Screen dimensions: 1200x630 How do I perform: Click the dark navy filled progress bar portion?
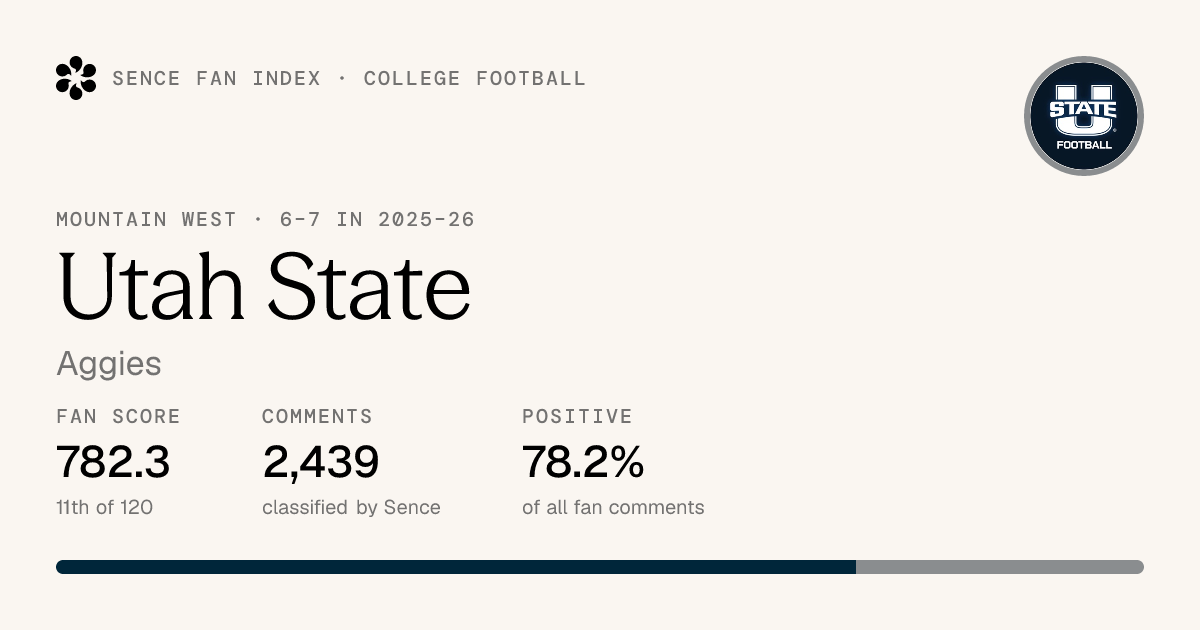point(456,567)
